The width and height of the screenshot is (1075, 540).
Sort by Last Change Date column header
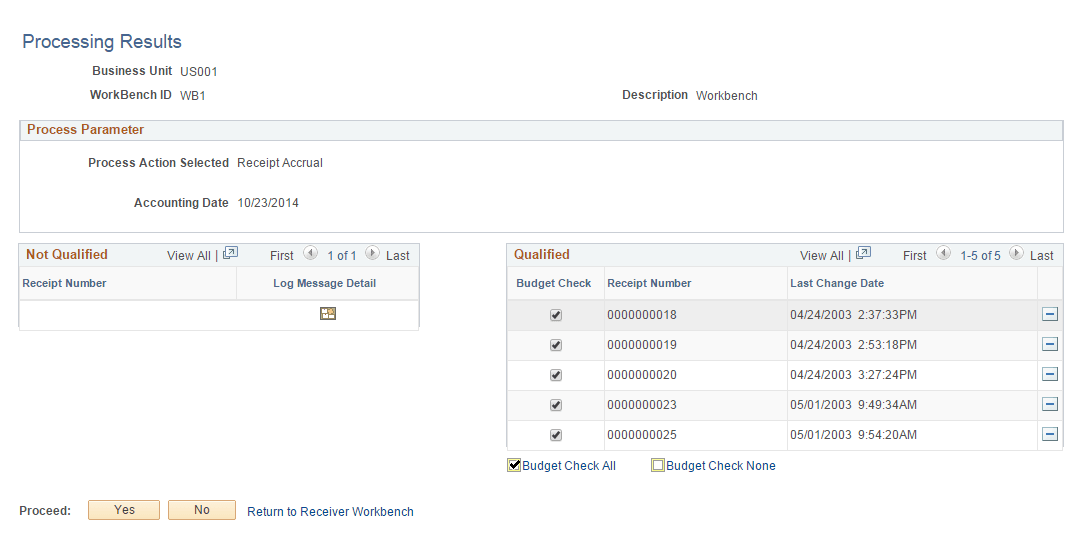837,283
